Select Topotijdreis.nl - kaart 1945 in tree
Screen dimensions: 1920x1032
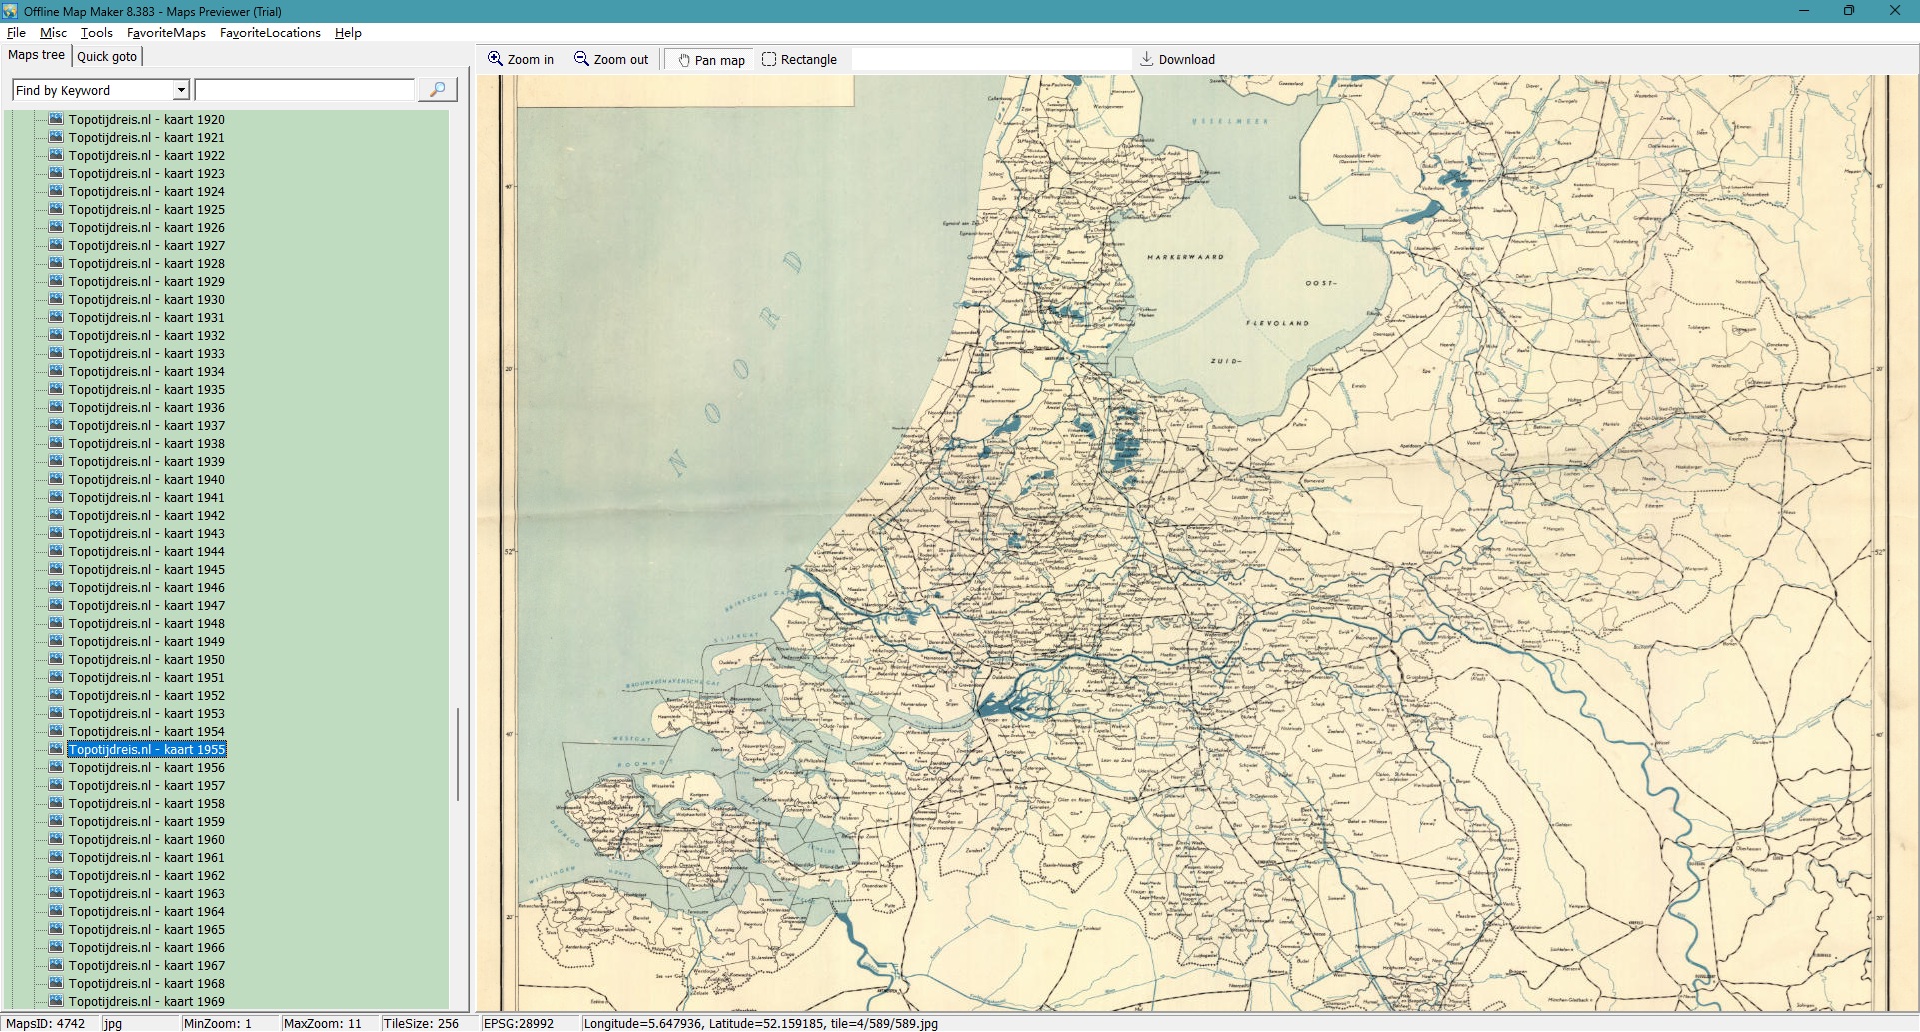click(146, 569)
